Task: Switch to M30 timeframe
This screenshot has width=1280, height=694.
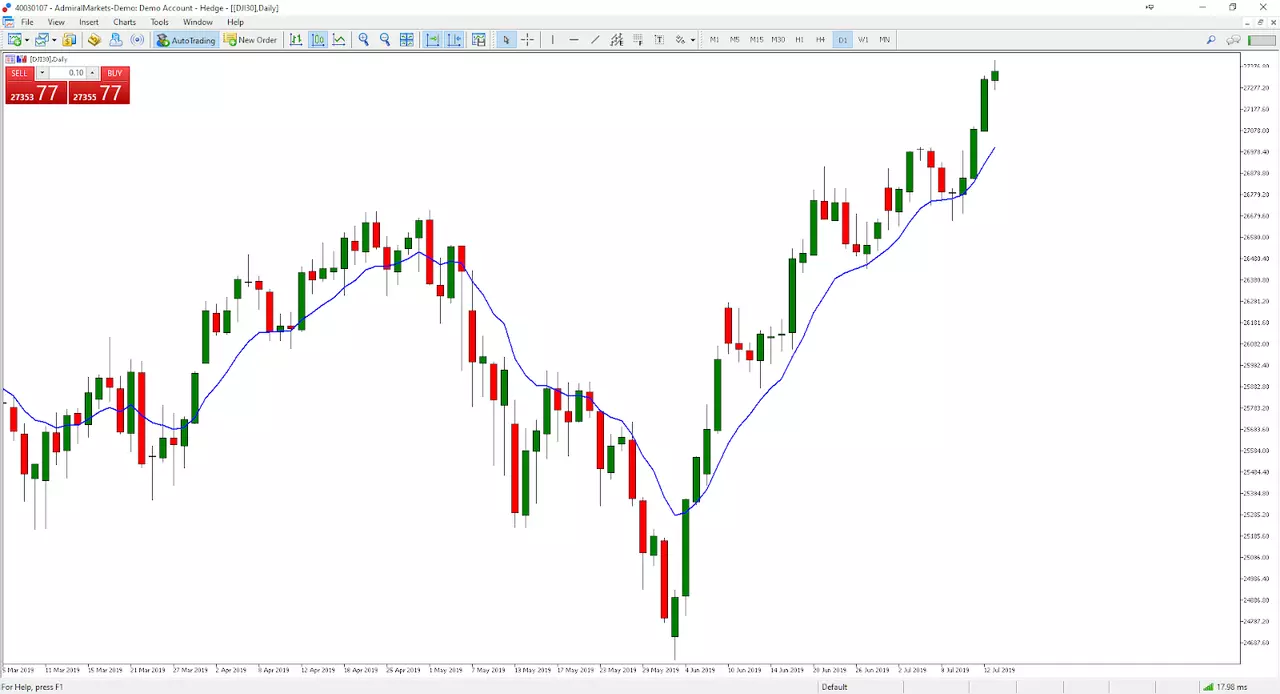Action: tap(778, 40)
